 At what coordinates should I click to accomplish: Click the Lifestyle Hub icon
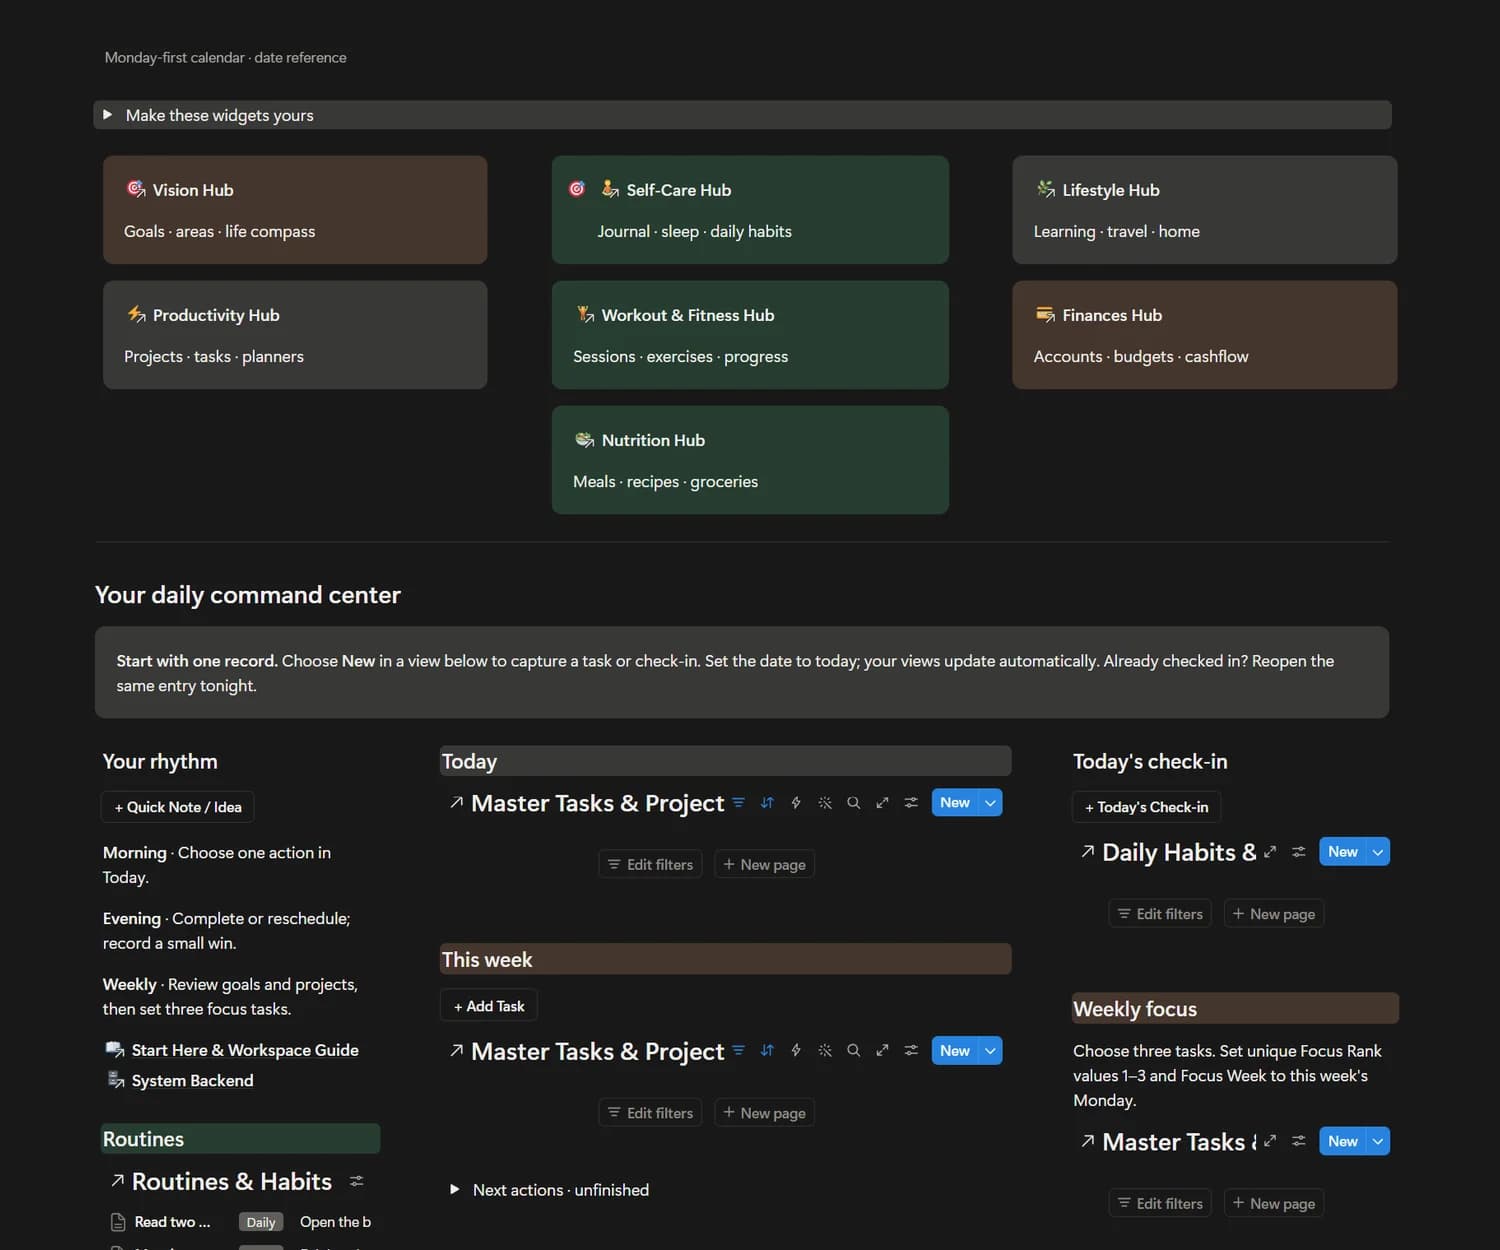[x=1045, y=189]
